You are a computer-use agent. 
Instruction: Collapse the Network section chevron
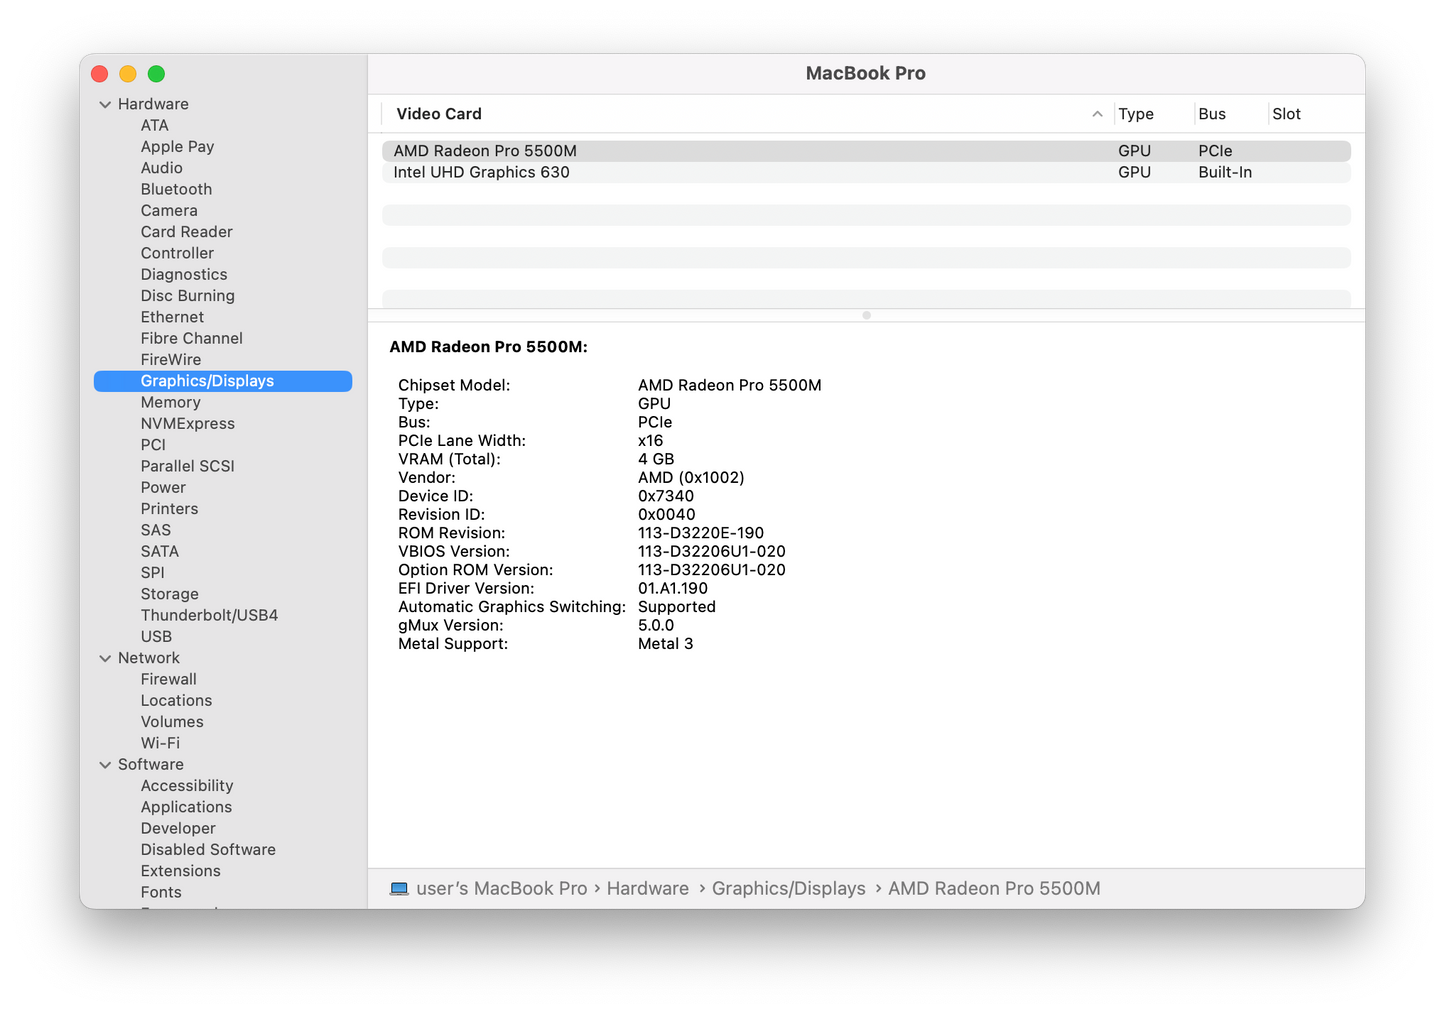coord(105,658)
